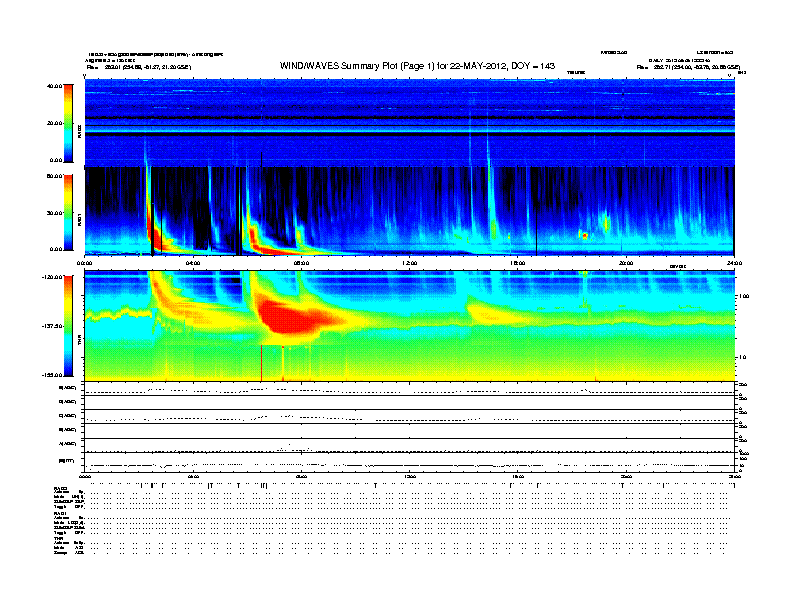Click the 16:00 tick label beneath RAD1 spectrogram
792x612 pixels.
click(518, 263)
